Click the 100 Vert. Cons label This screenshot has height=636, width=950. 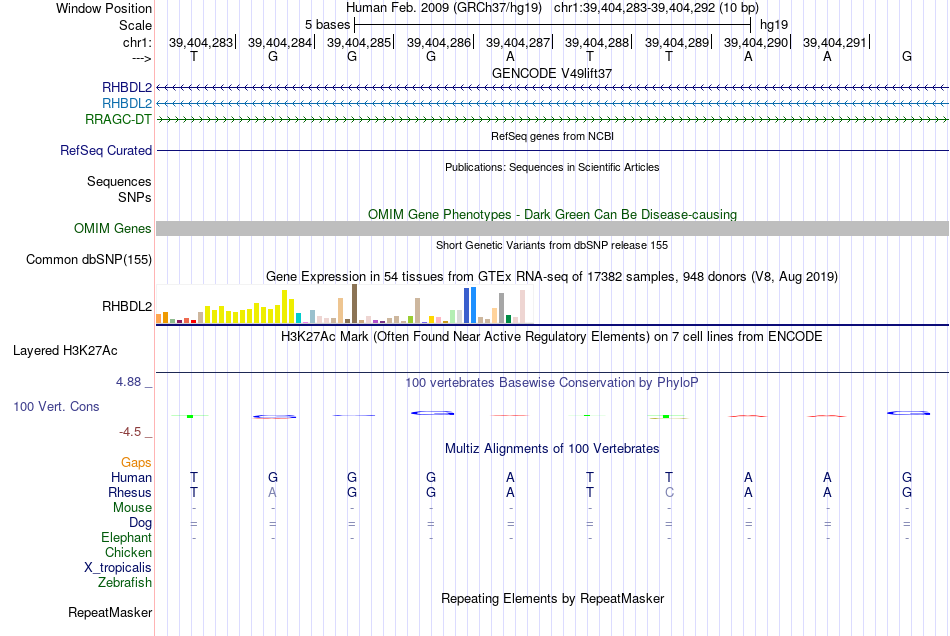[56, 406]
